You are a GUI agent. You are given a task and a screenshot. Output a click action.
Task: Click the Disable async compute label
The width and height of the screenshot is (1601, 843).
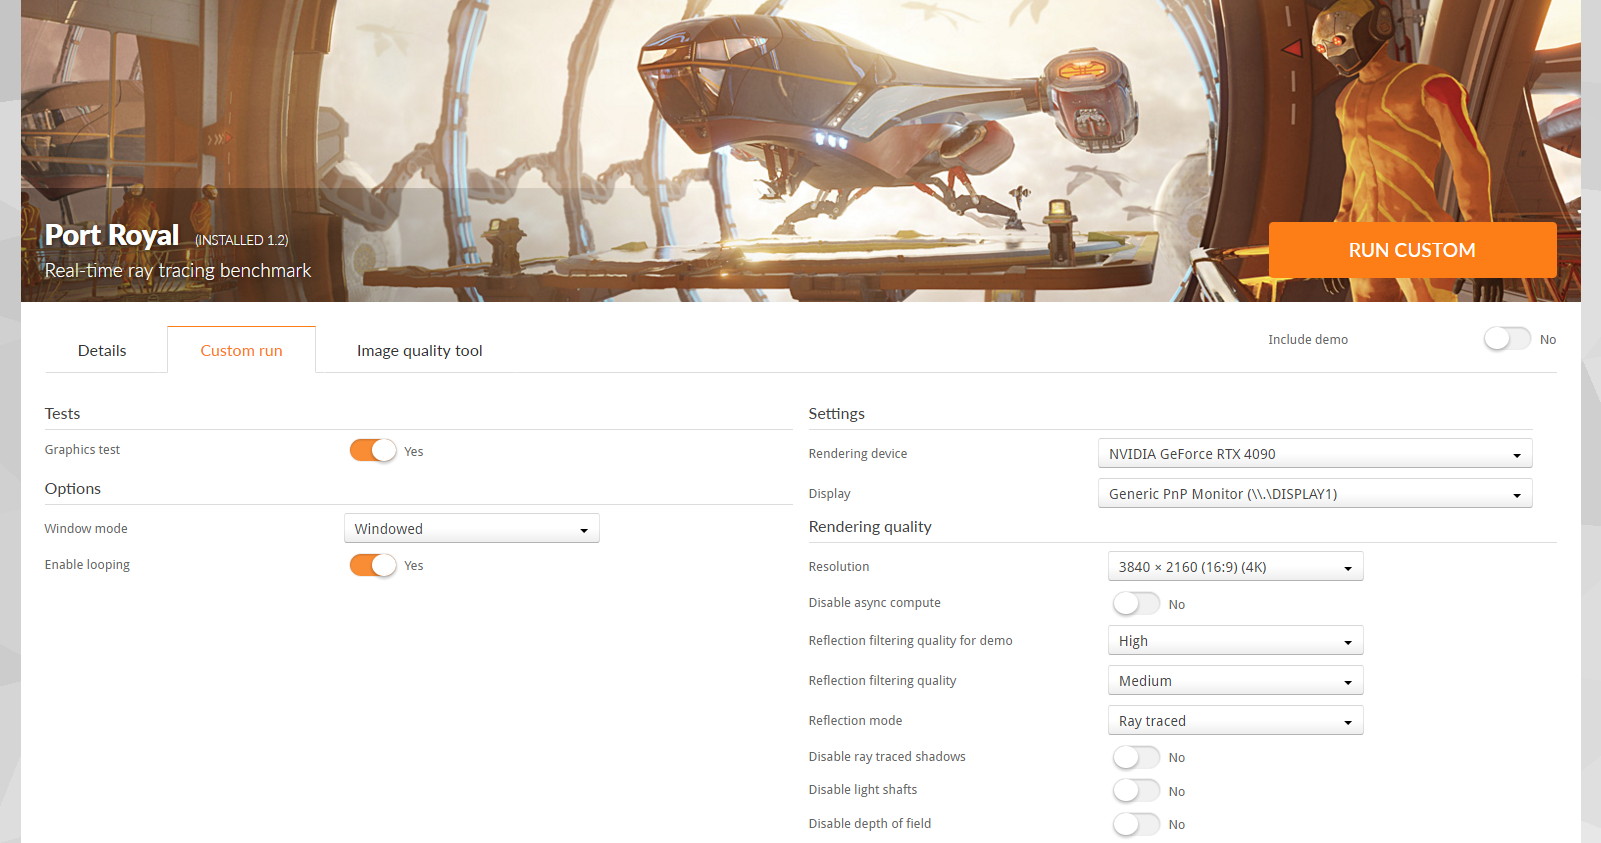pyautogui.click(x=875, y=603)
